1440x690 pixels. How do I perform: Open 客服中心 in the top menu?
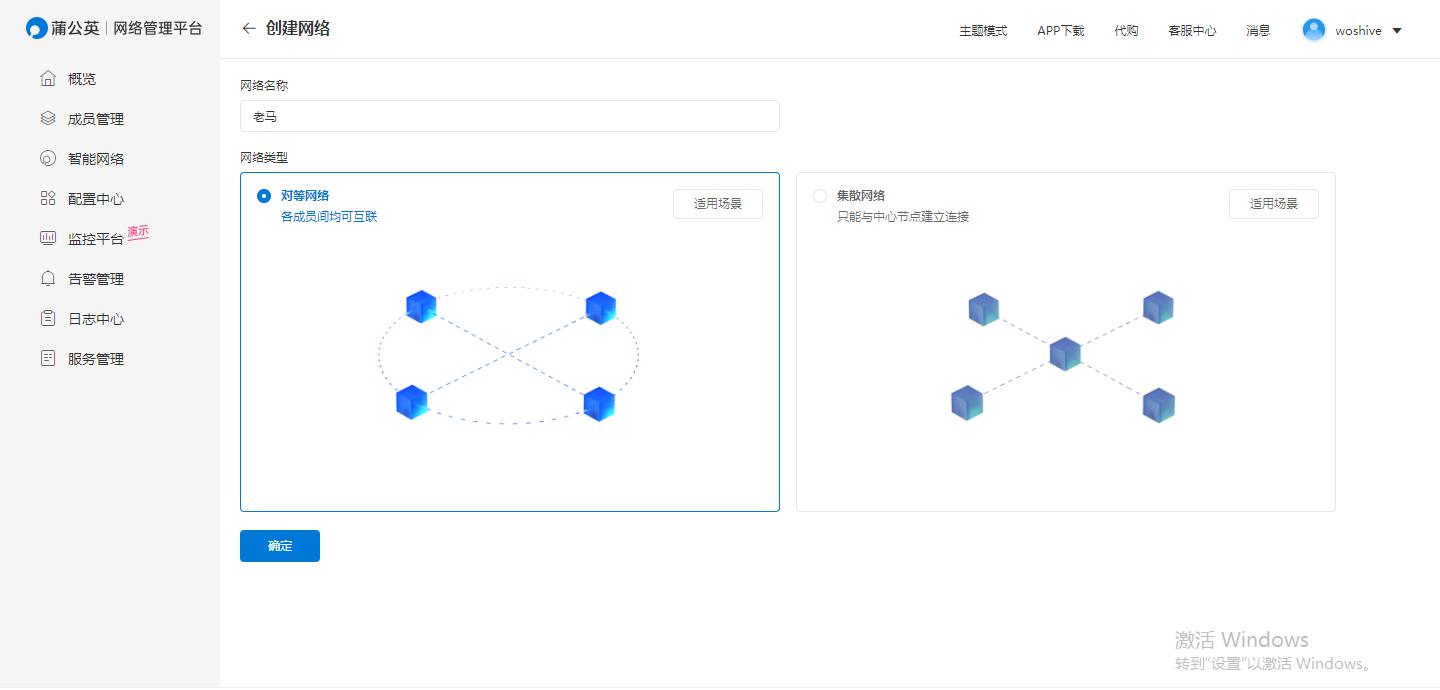pos(1192,31)
